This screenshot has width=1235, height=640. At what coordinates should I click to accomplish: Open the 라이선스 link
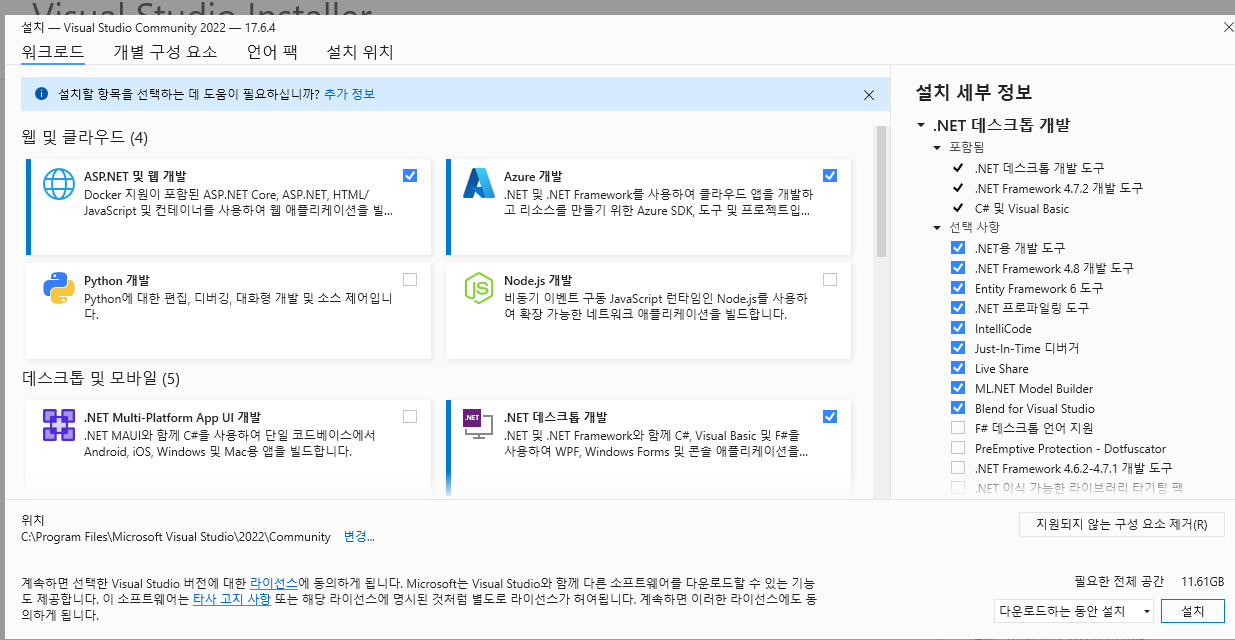click(273, 582)
